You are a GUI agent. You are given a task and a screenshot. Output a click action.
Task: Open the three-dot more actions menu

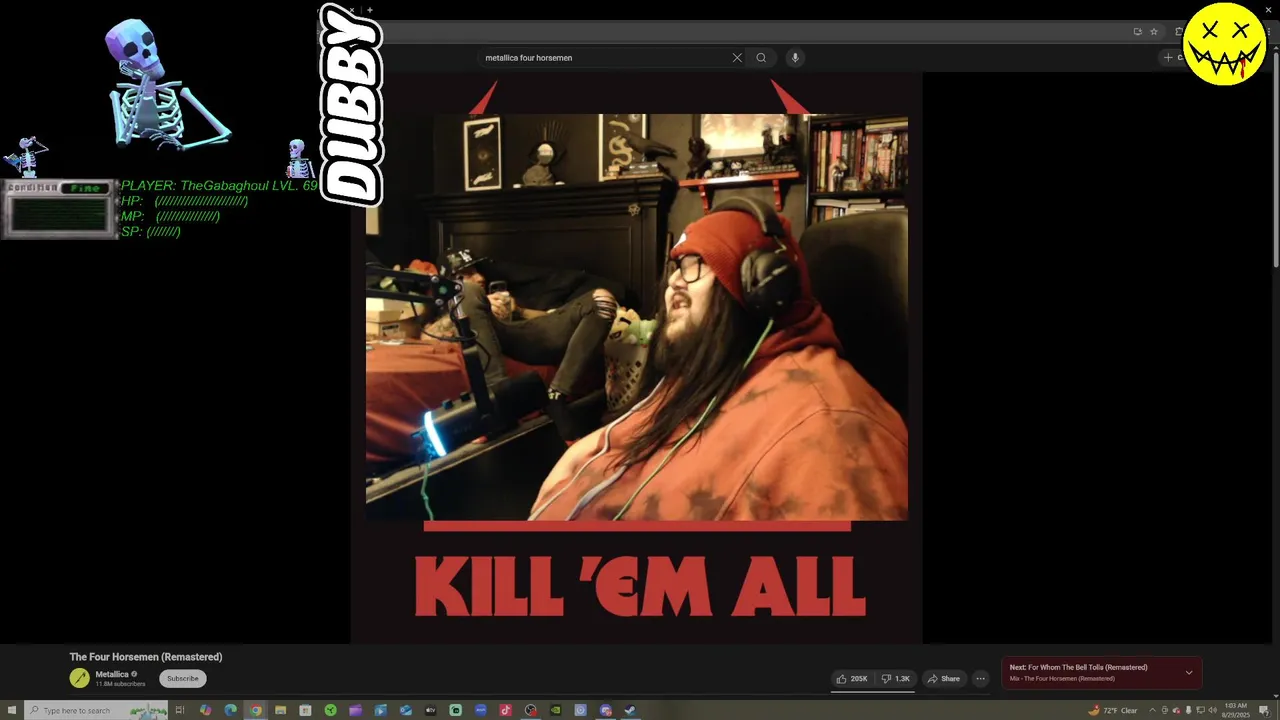tap(981, 679)
